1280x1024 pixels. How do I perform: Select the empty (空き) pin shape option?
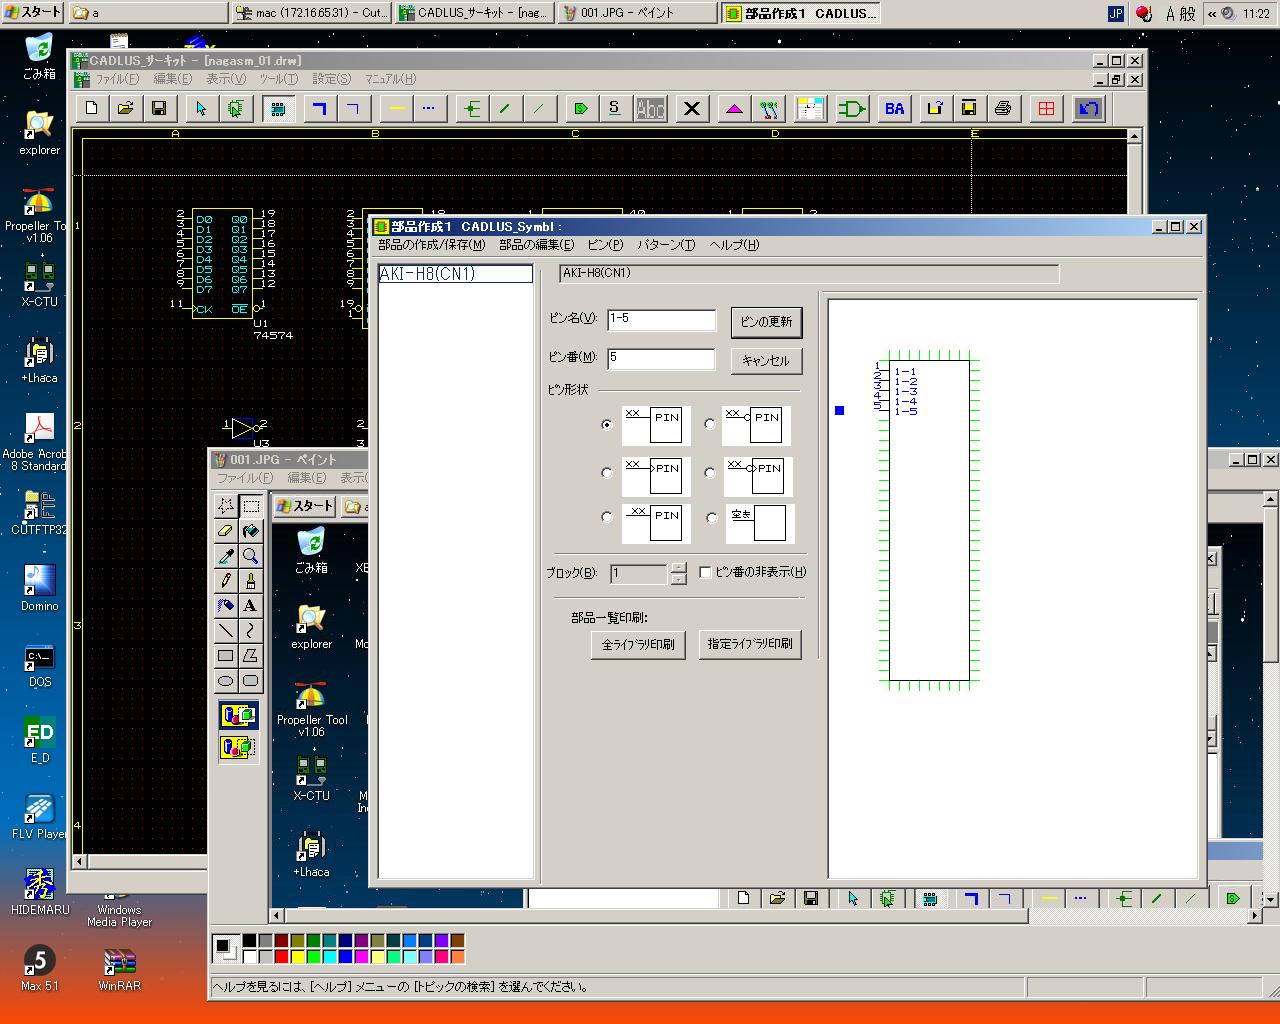[712, 518]
